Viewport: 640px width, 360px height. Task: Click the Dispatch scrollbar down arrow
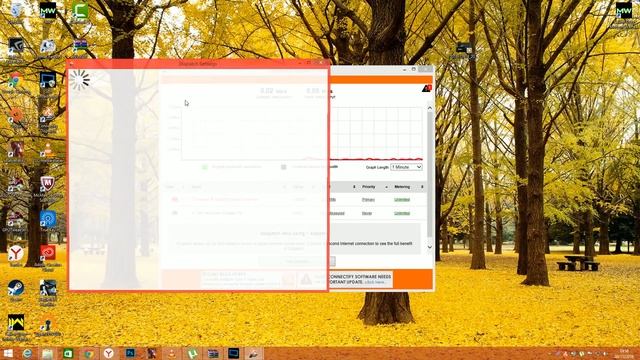430,247
